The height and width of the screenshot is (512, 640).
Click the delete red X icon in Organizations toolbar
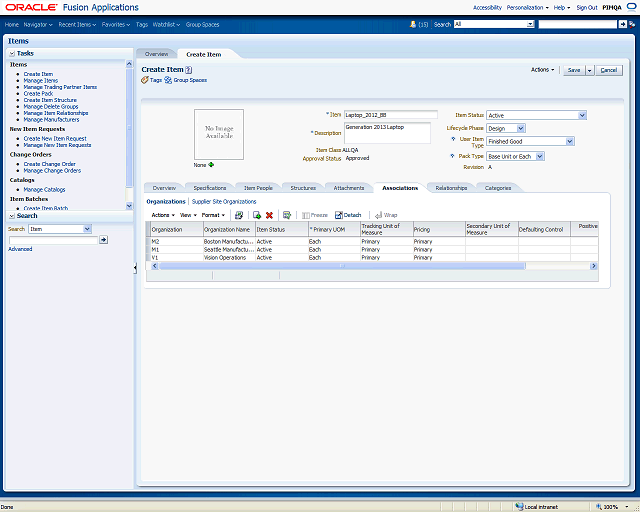click(269, 215)
